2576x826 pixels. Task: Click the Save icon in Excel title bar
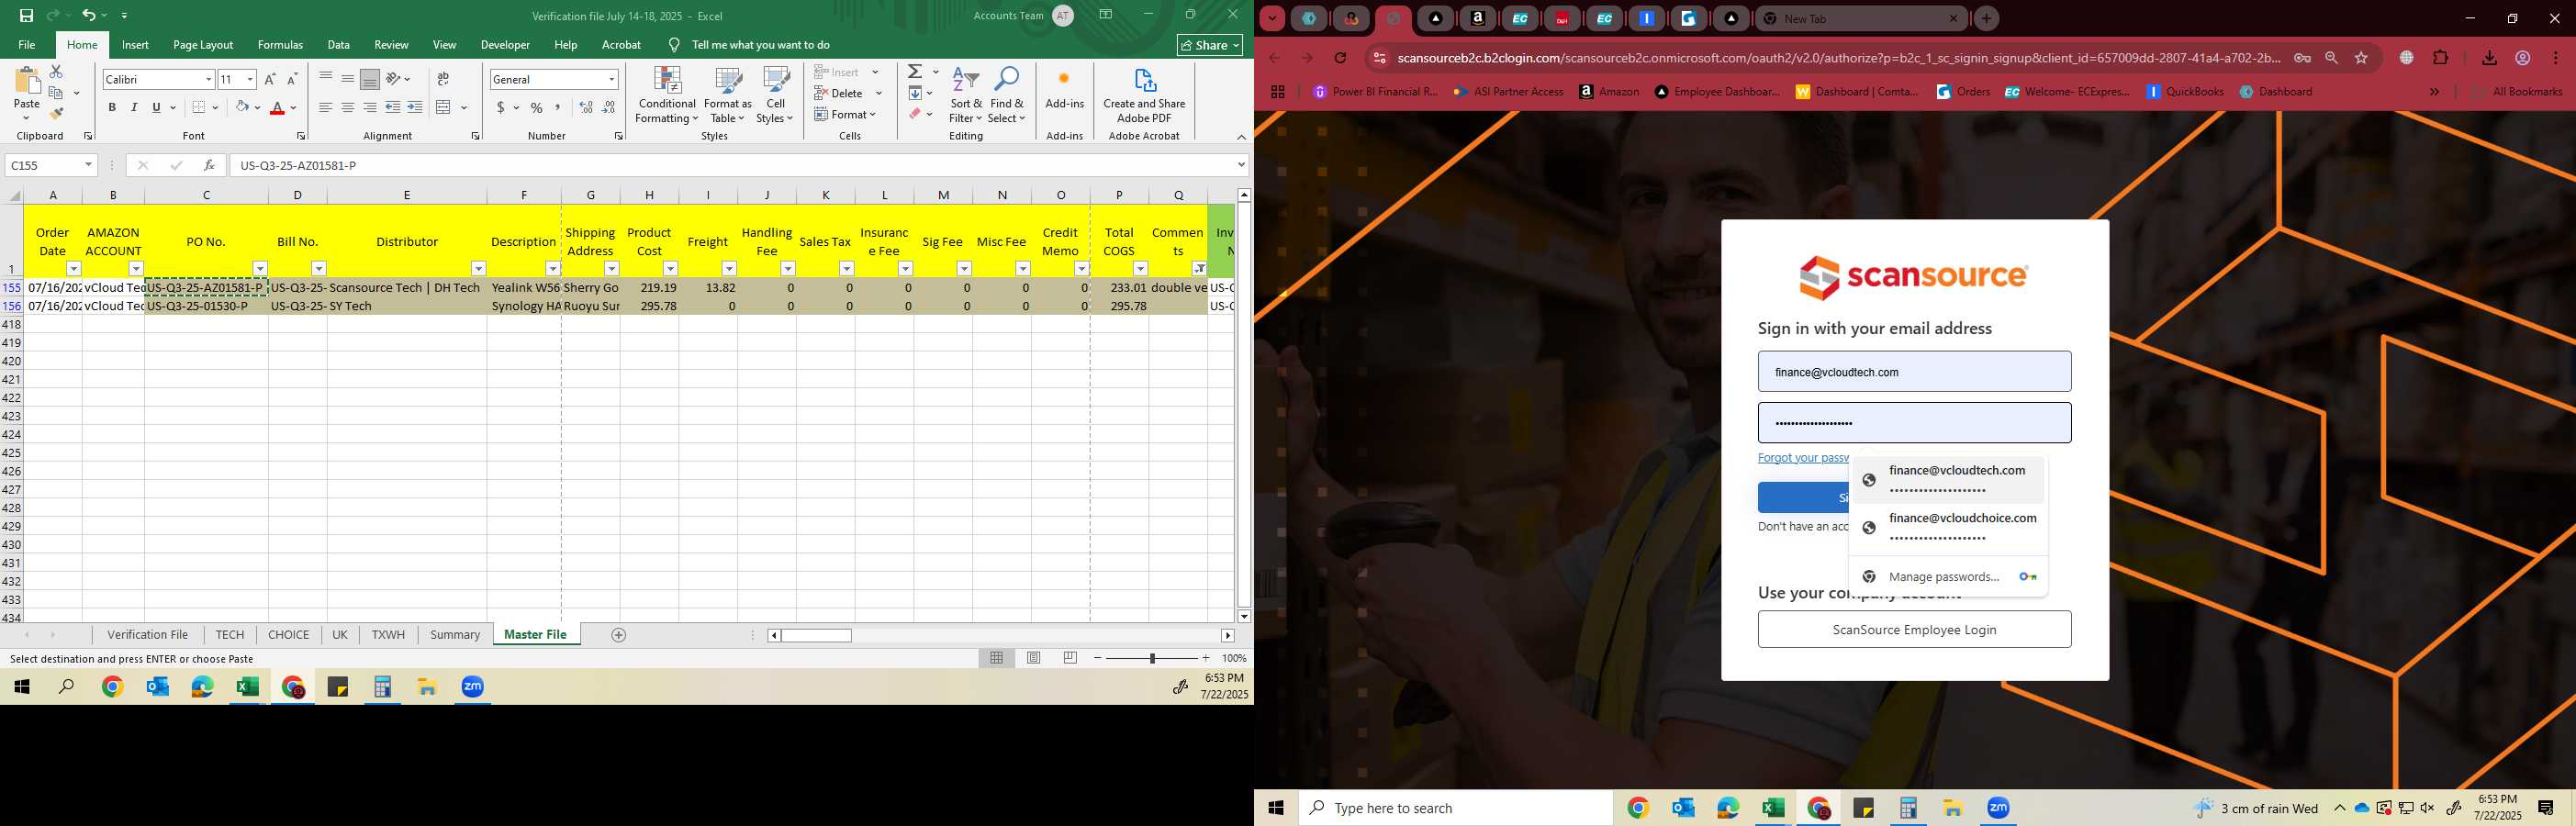click(x=26, y=16)
